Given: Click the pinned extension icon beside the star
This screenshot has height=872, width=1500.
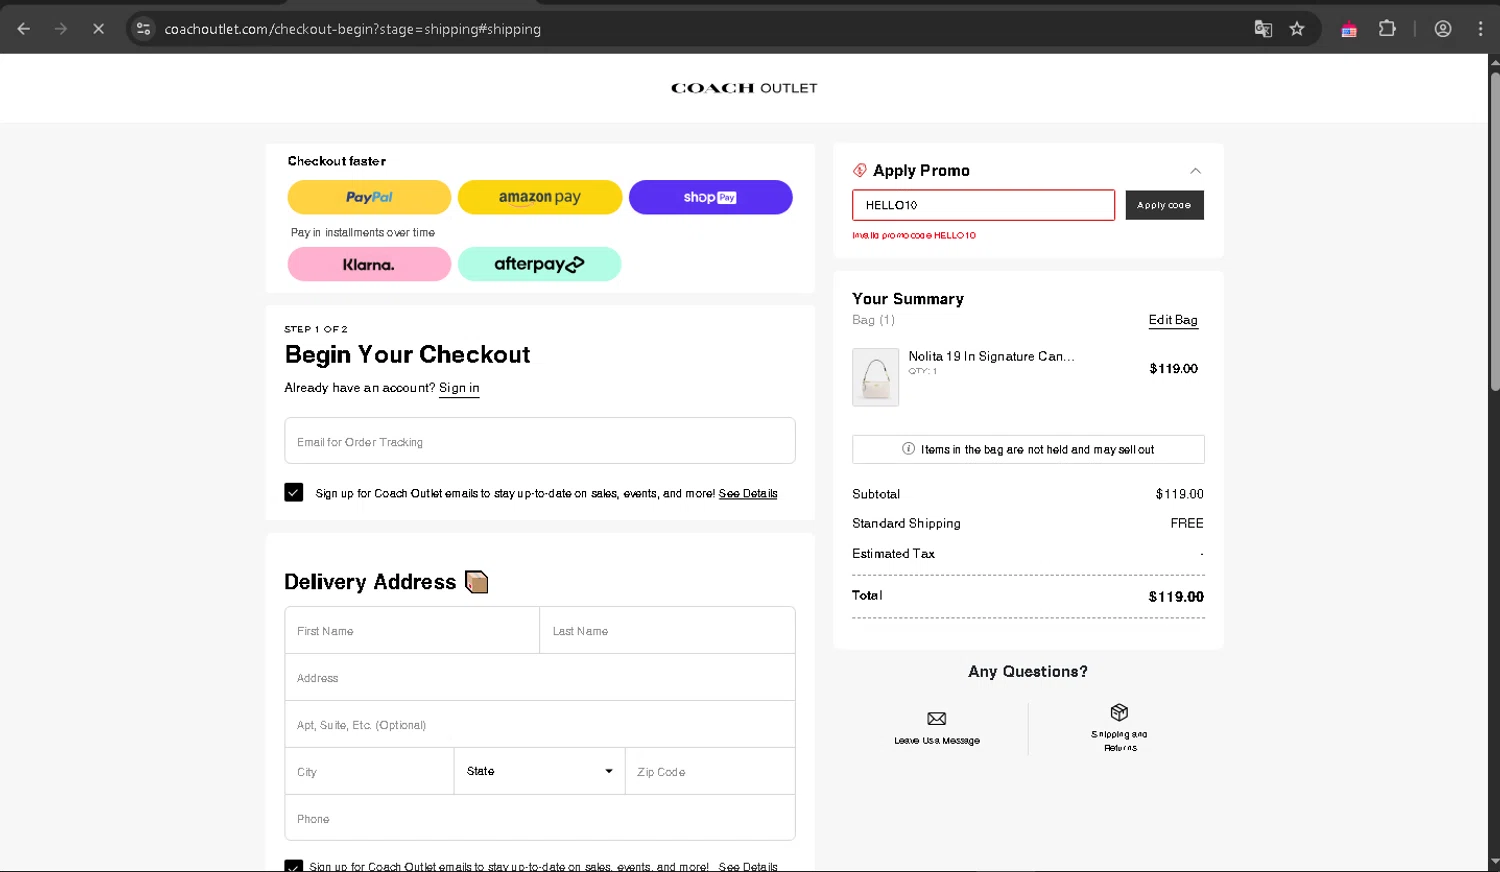Looking at the screenshot, I should tap(1349, 29).
